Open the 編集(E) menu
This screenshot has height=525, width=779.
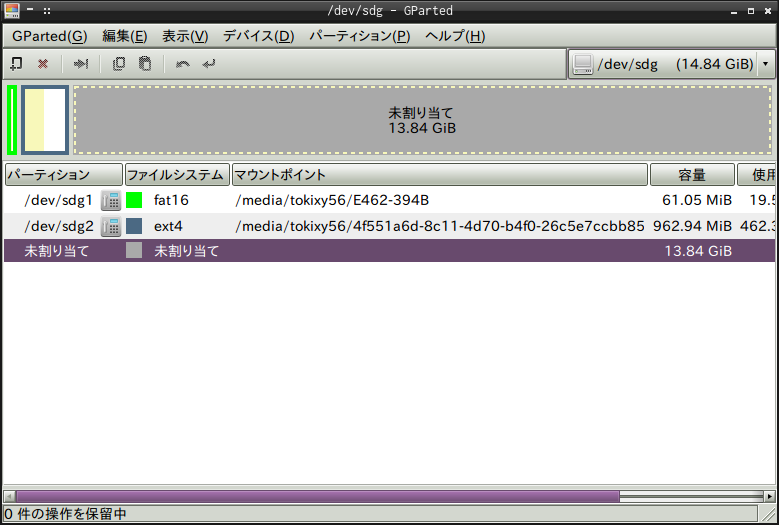(125, 36)
